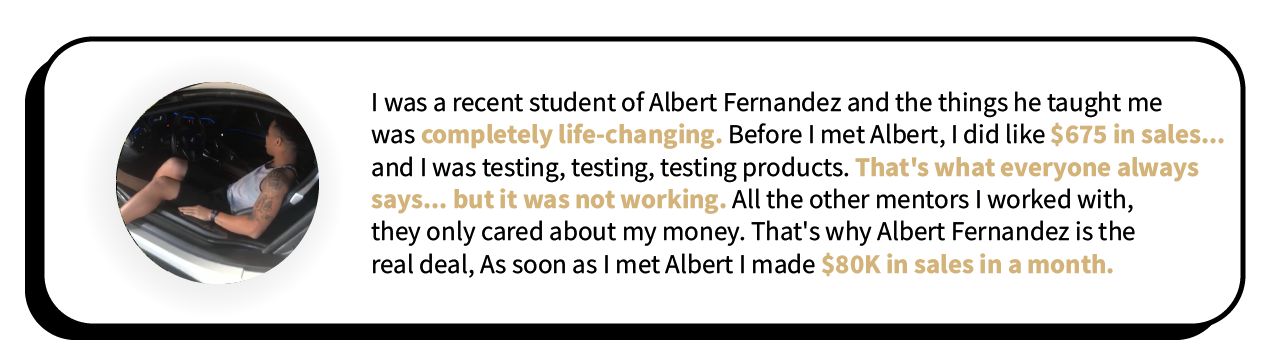Click highlighted text "That's what everyone always"
The width and height of the screenshot is (1271, 360).
(x=1027, y=167)
